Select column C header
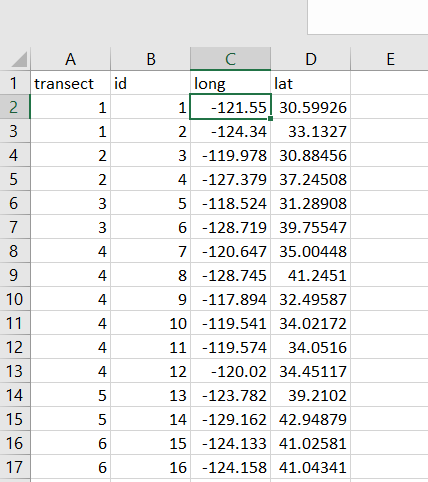Image resolution: width=428 pixels, height=482 pixels. coord(230,59)
